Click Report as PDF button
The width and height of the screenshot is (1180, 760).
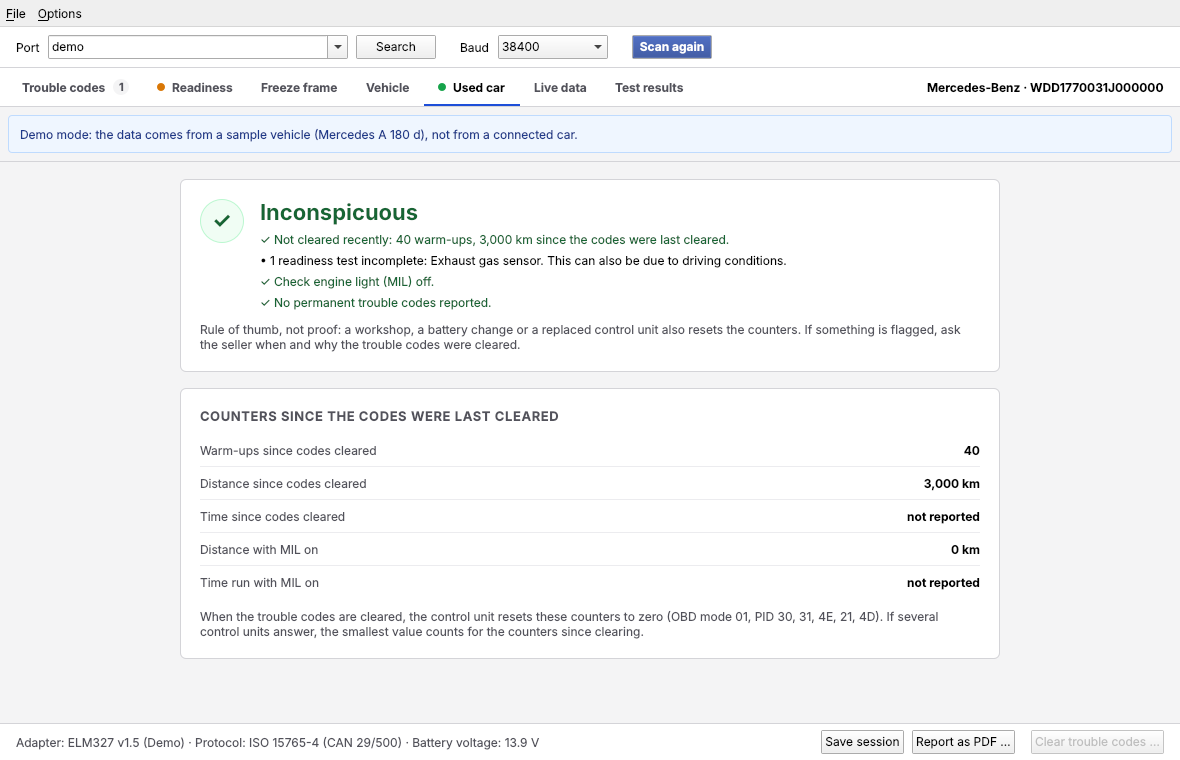coord(963,742)
